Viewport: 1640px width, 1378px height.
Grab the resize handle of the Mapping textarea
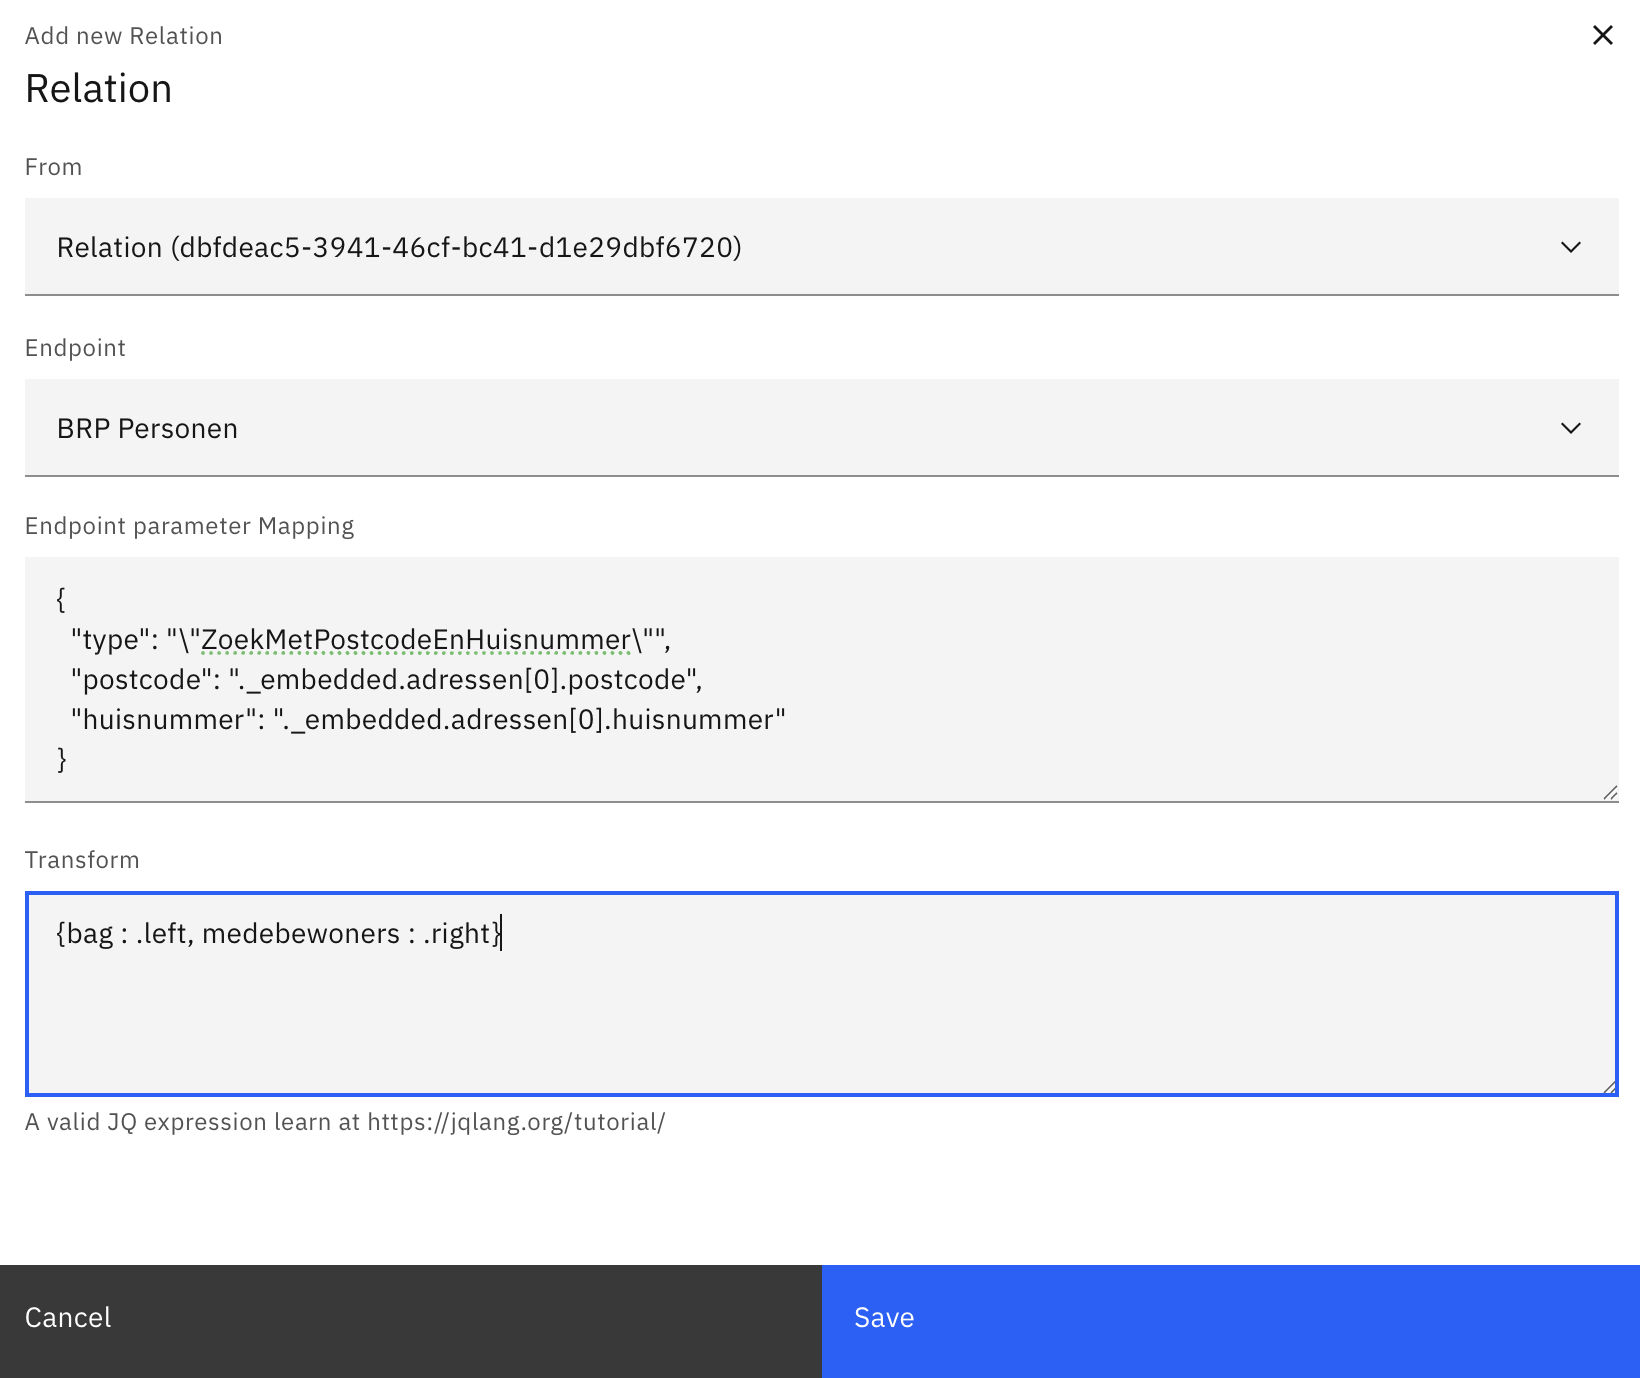click(x=1609, y=792)
